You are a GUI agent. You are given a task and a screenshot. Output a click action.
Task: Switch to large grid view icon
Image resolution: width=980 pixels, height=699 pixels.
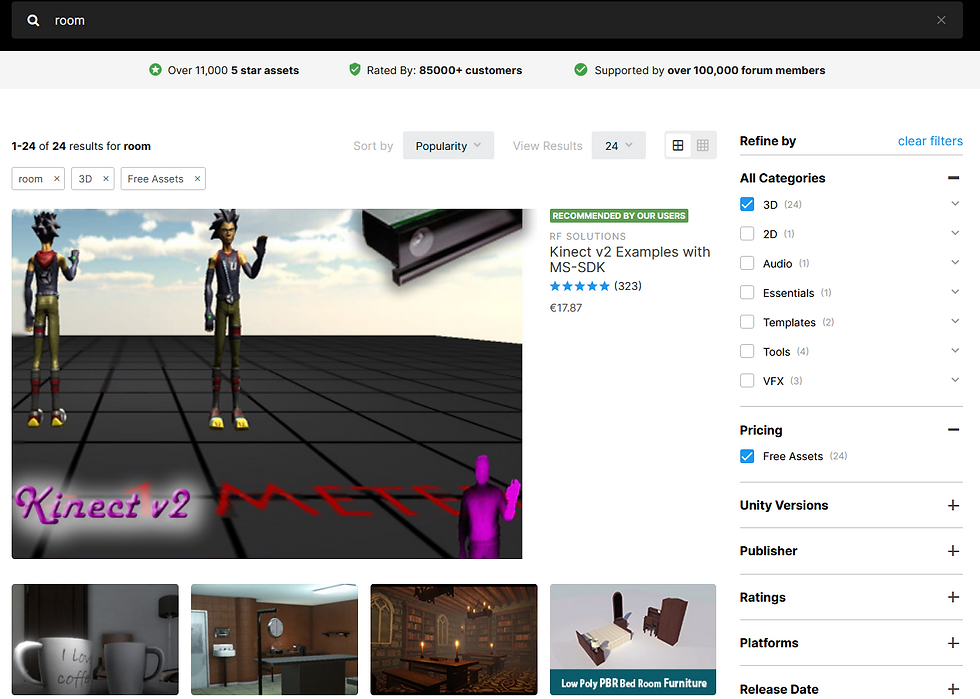678,146
